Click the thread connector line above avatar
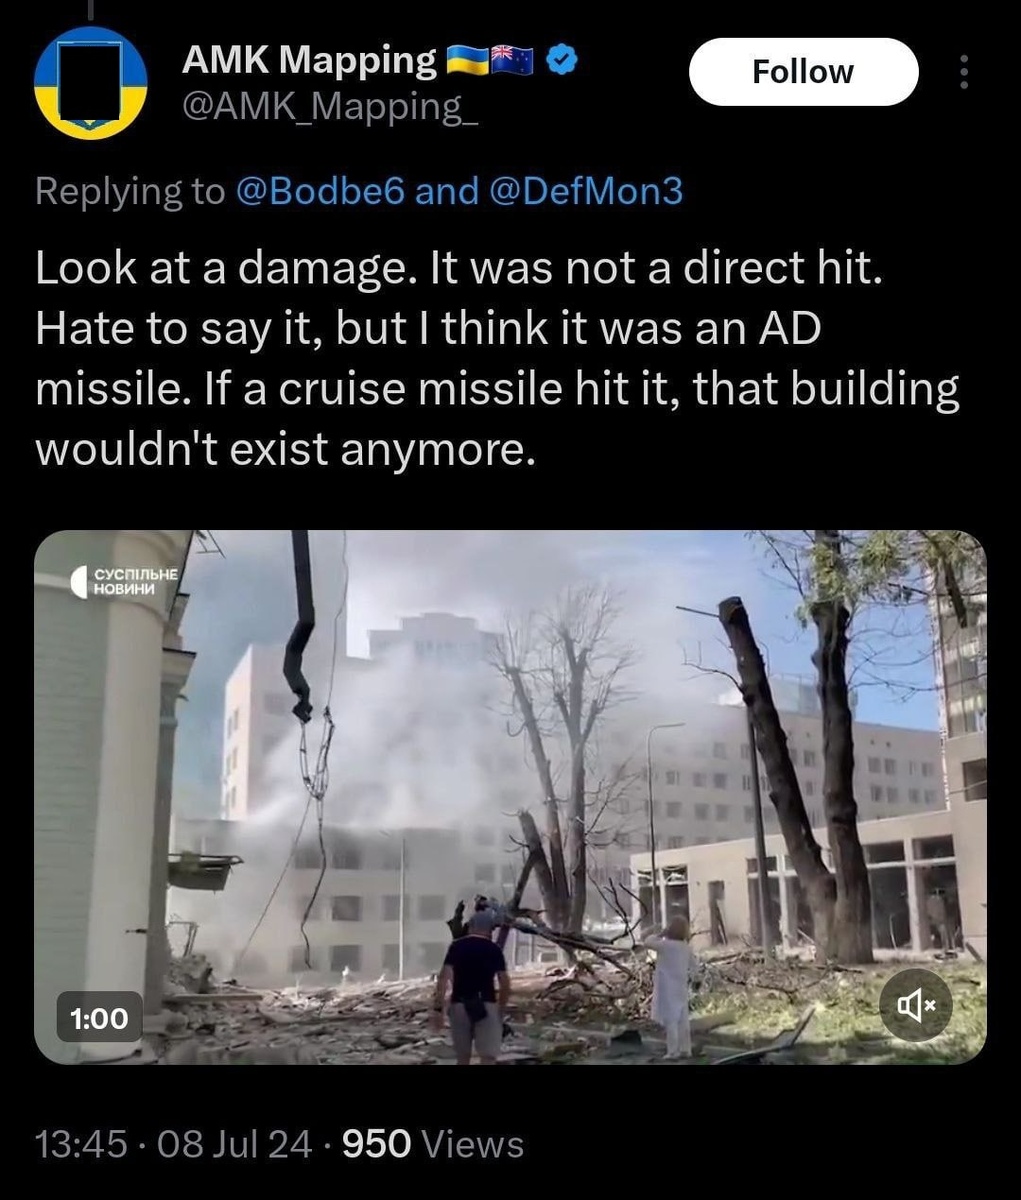This screenshot has height=1200, width=1021. [91, 8]
